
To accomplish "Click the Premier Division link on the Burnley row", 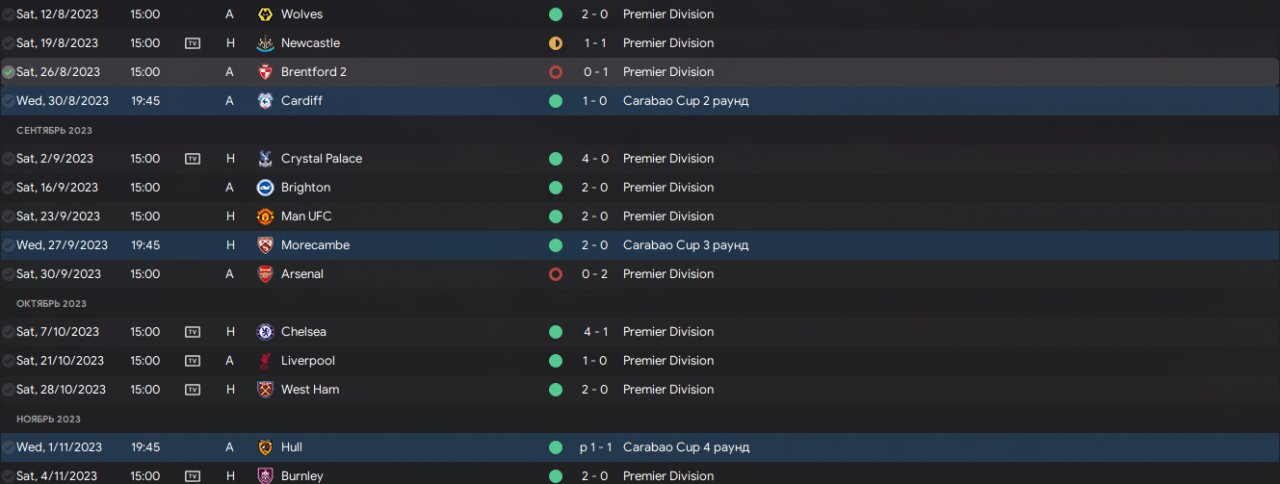I will tap(668, 476).
